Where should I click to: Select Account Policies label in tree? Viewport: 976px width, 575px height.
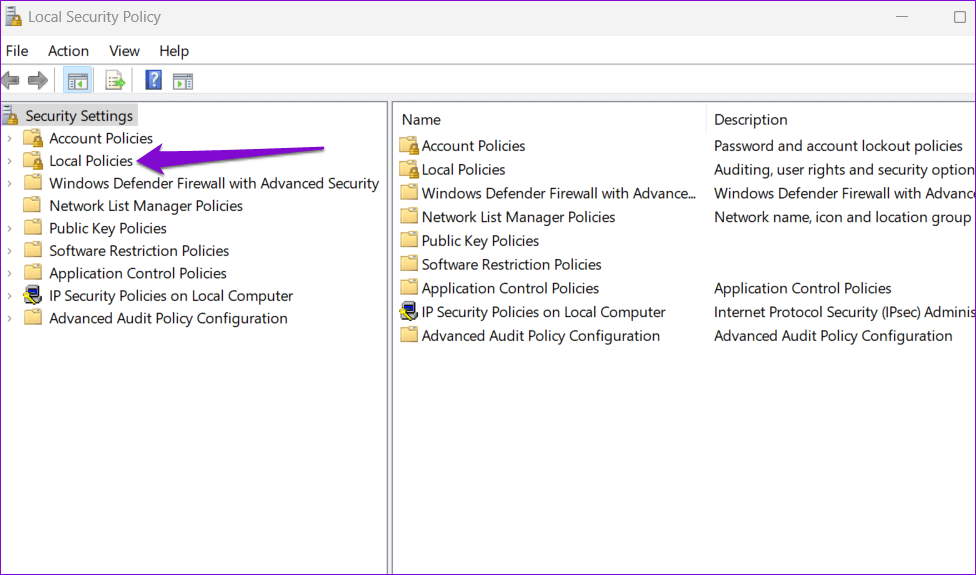(101, 138)
